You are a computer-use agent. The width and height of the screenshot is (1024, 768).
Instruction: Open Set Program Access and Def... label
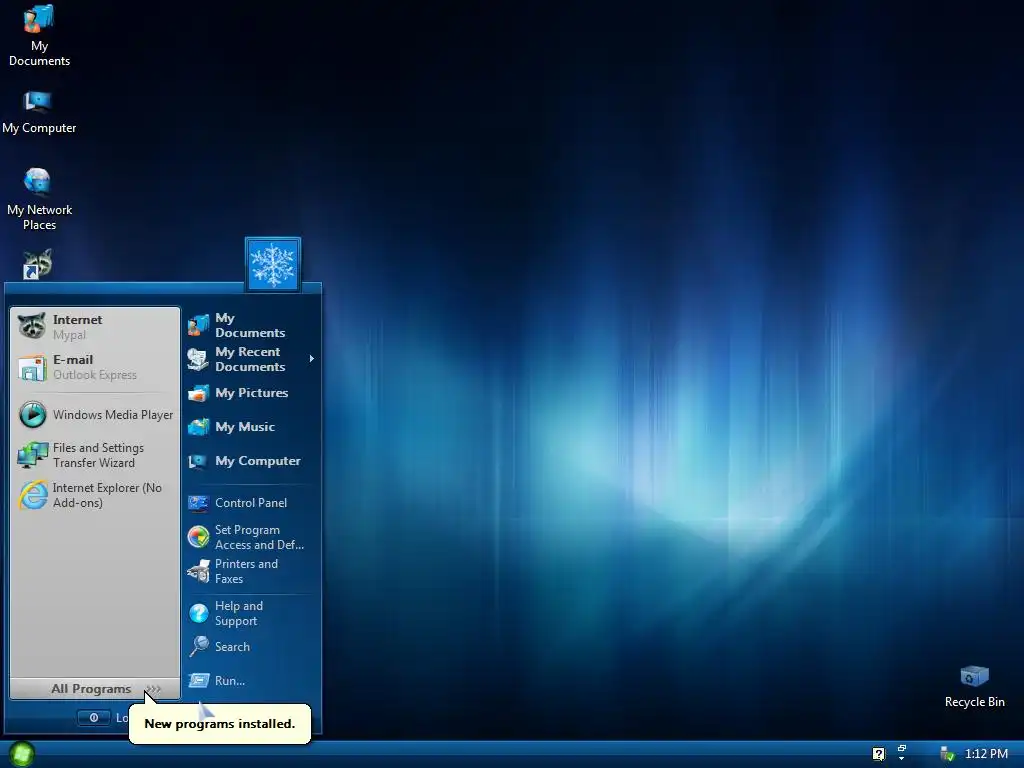pyautogui.click(x=259, y=537)
